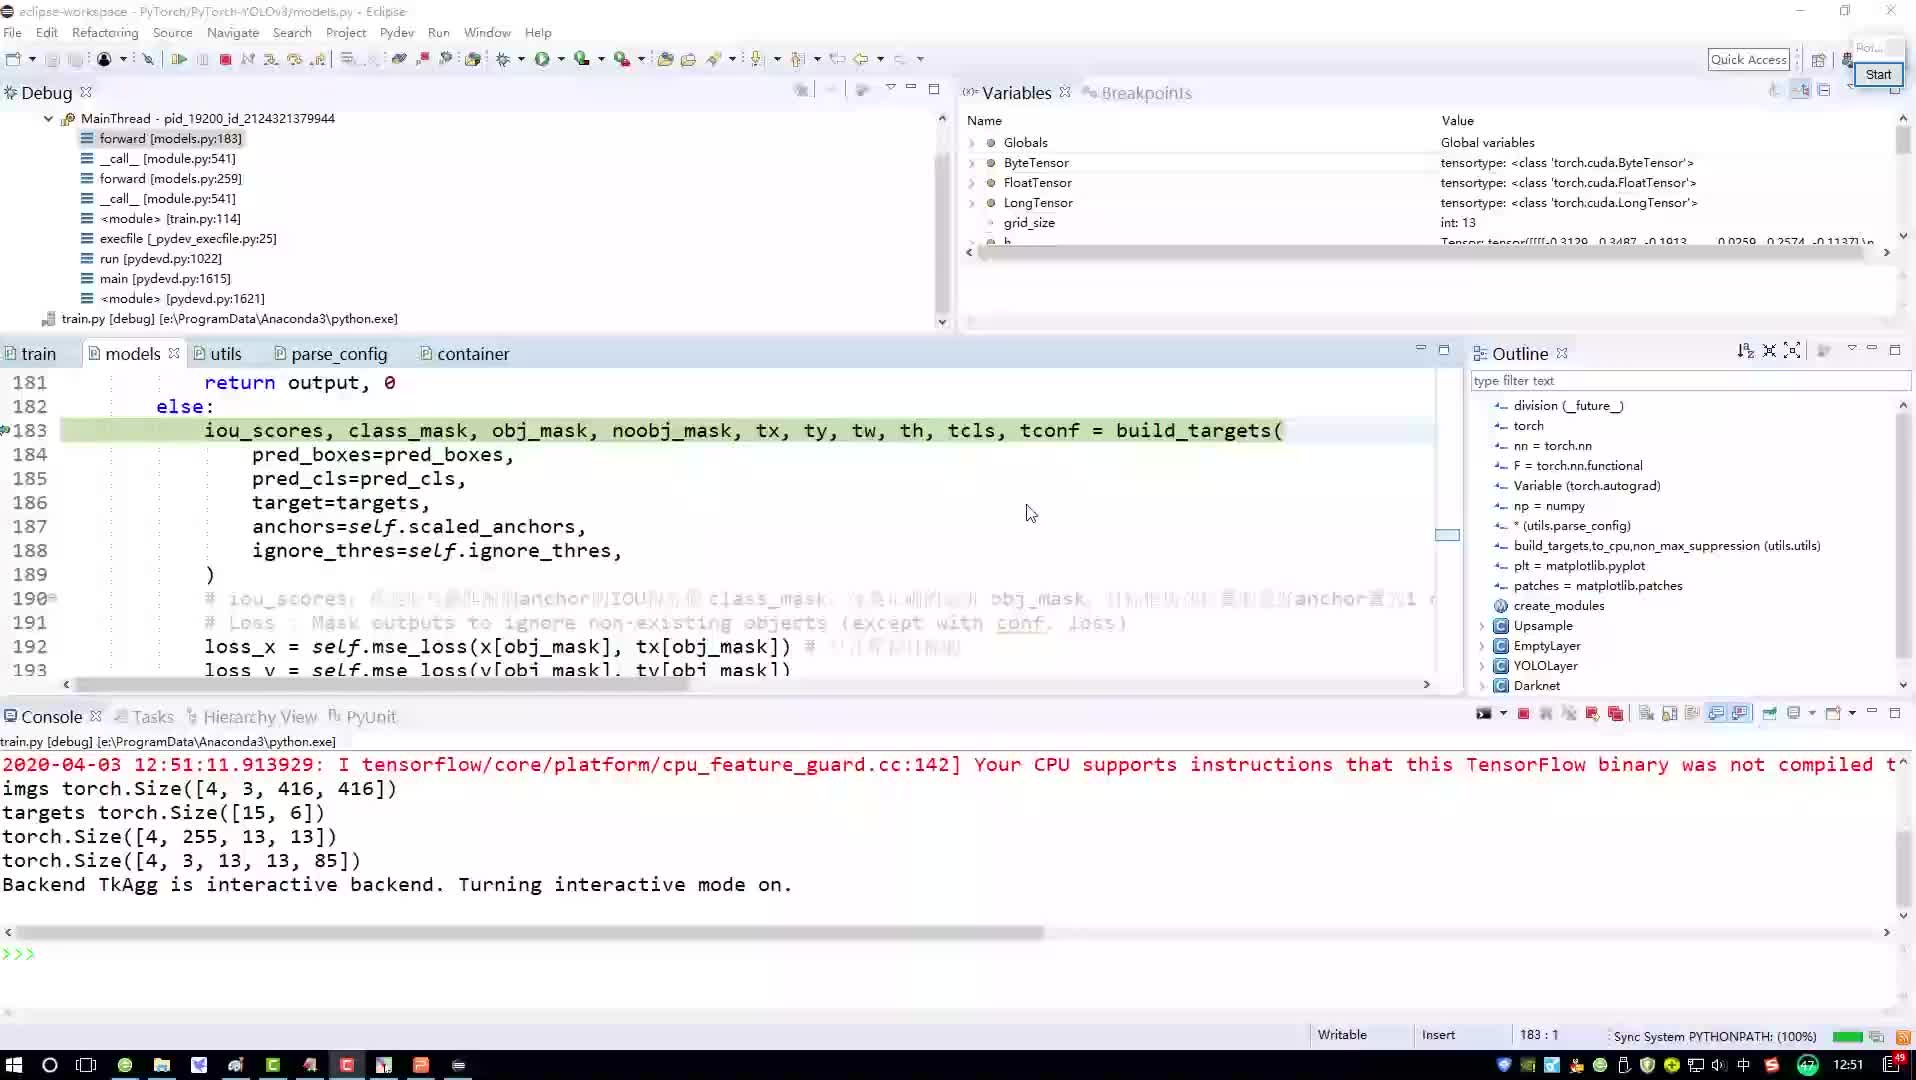Image resolution: width=1916 pixels, height=1080 pixels.
Task: Toggle Word Wrap in the Console toolbar
Action: pos(1692,713)
